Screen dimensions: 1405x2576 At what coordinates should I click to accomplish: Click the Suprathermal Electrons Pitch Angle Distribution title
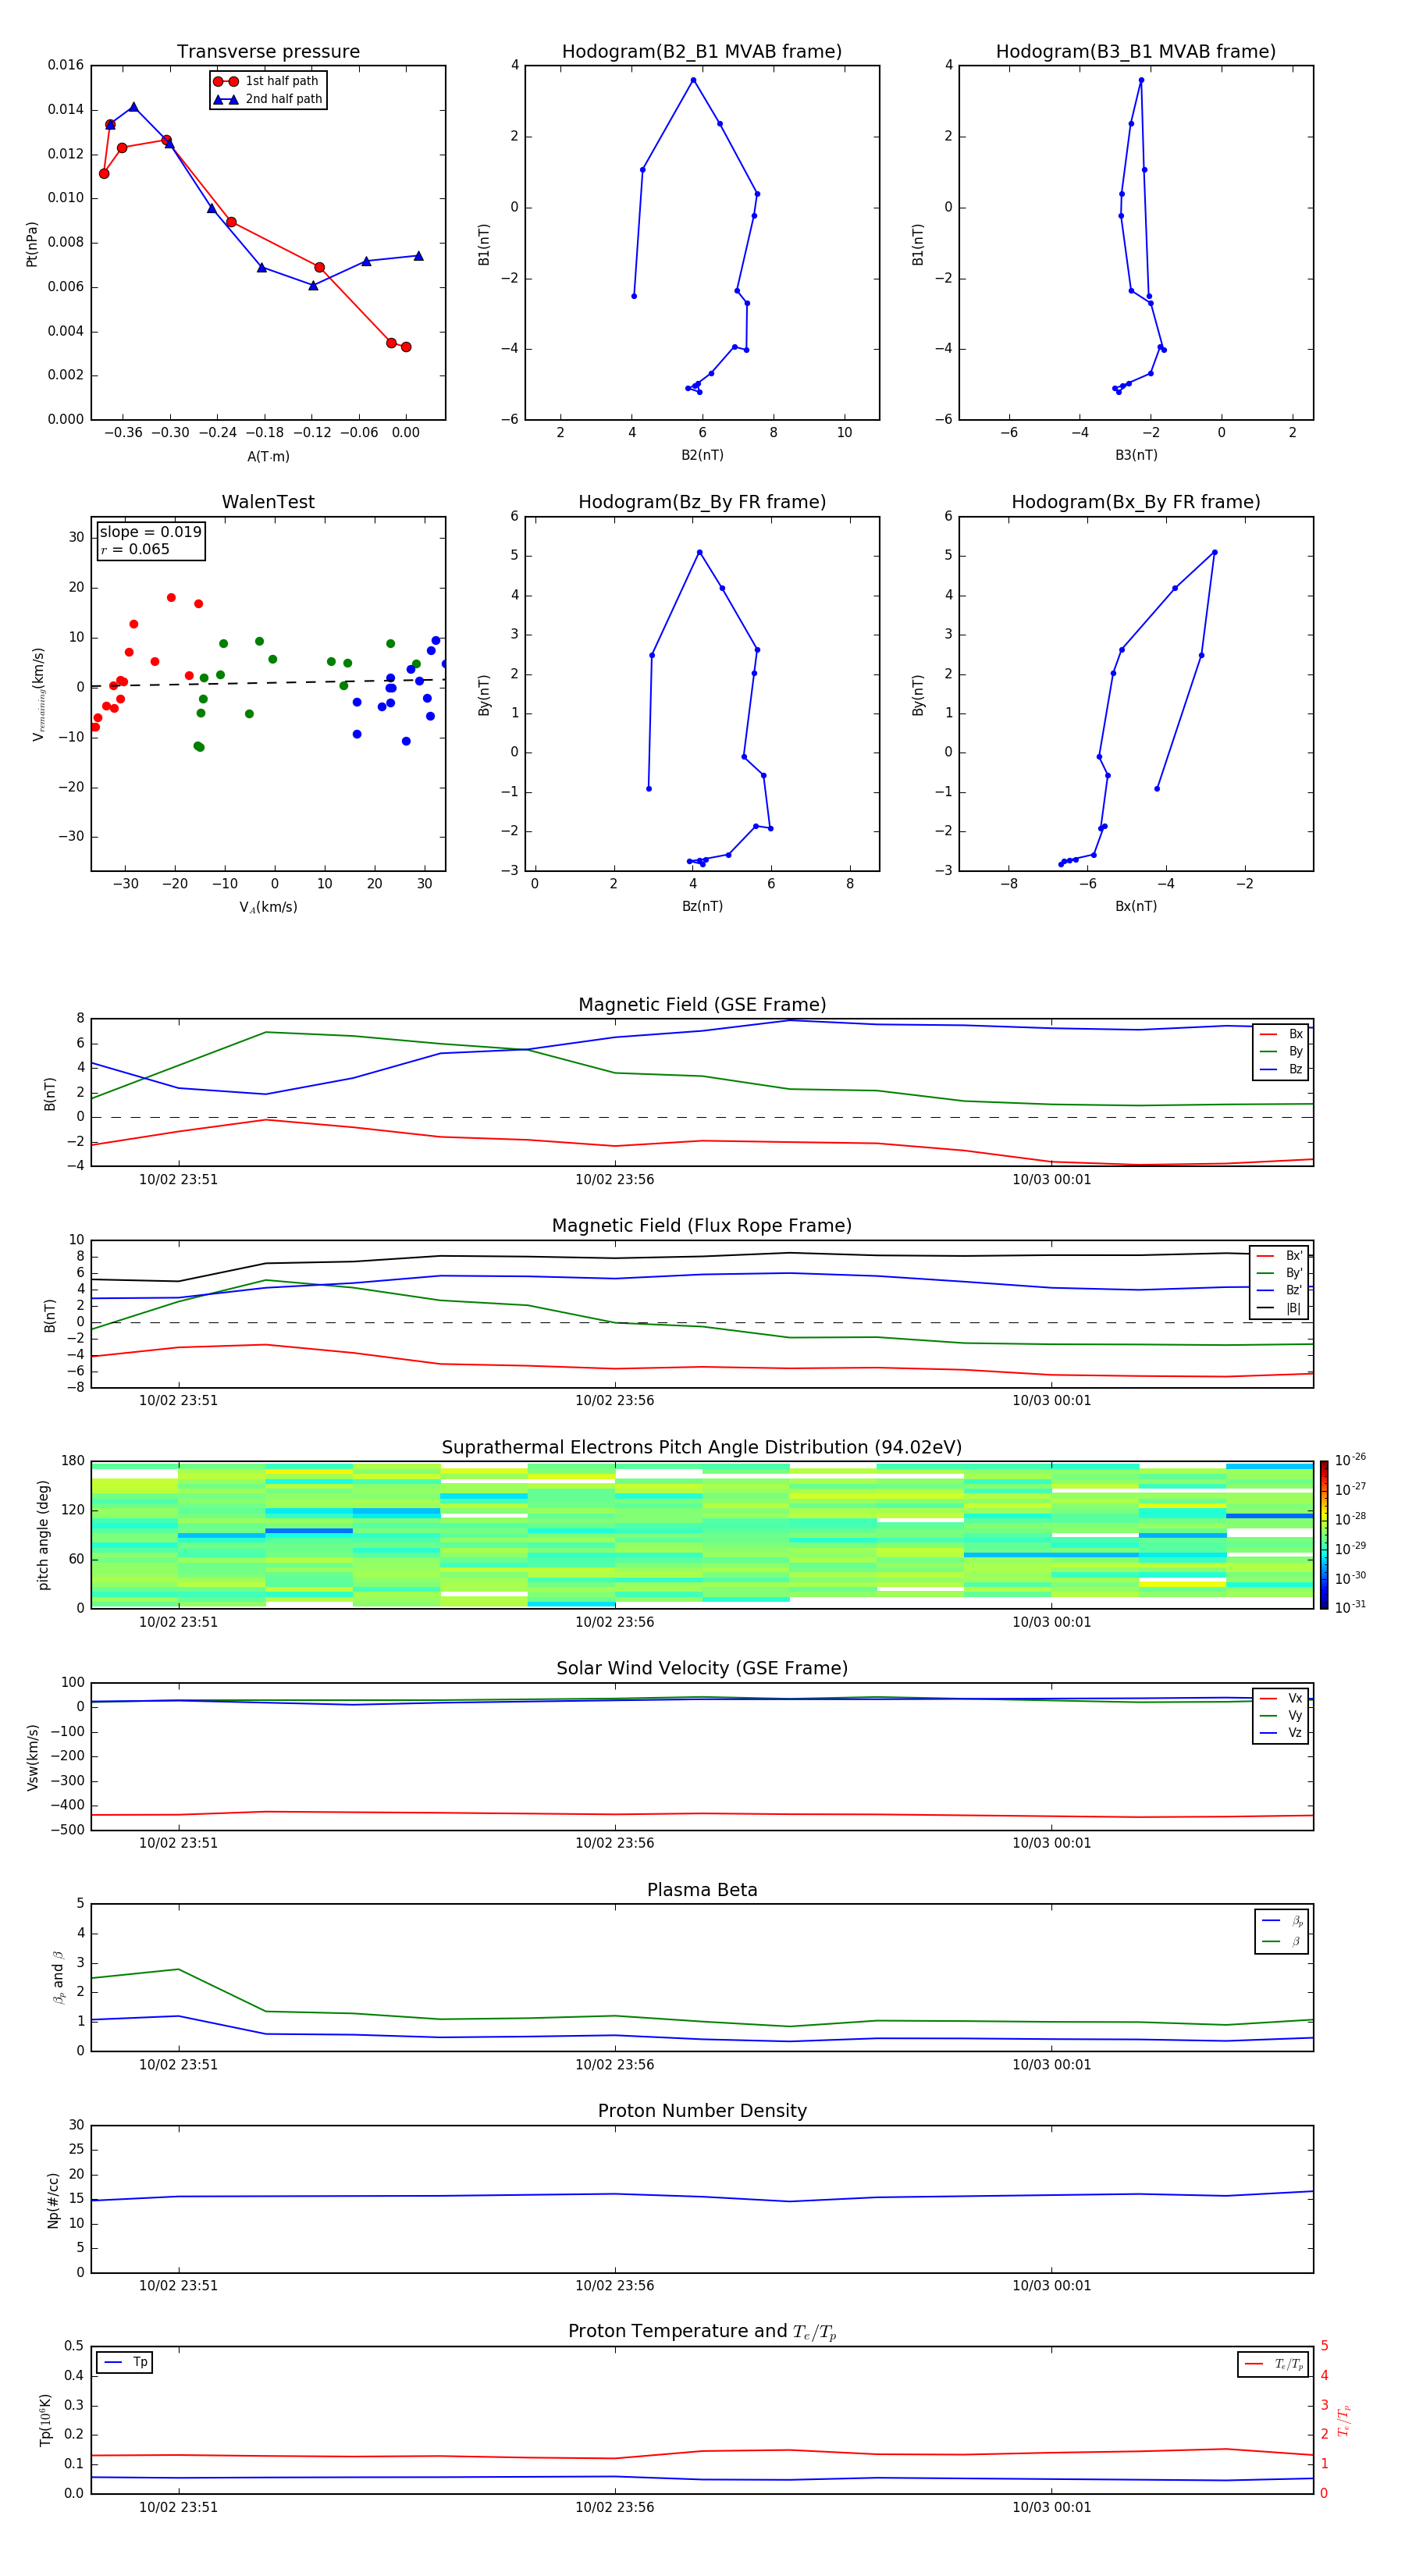click(702, 1448)
